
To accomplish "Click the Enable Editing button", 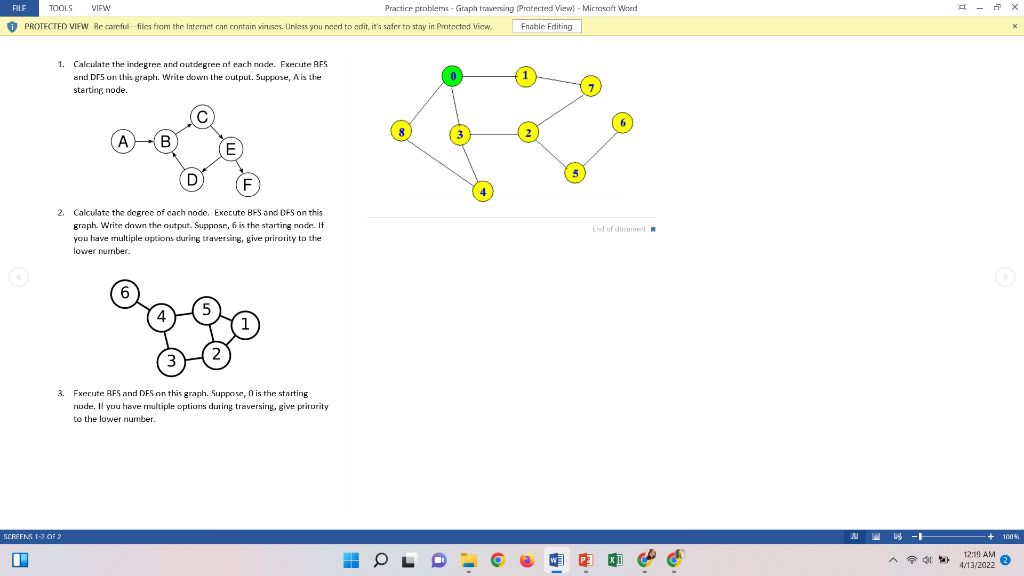I will click(x=546, y=26).
